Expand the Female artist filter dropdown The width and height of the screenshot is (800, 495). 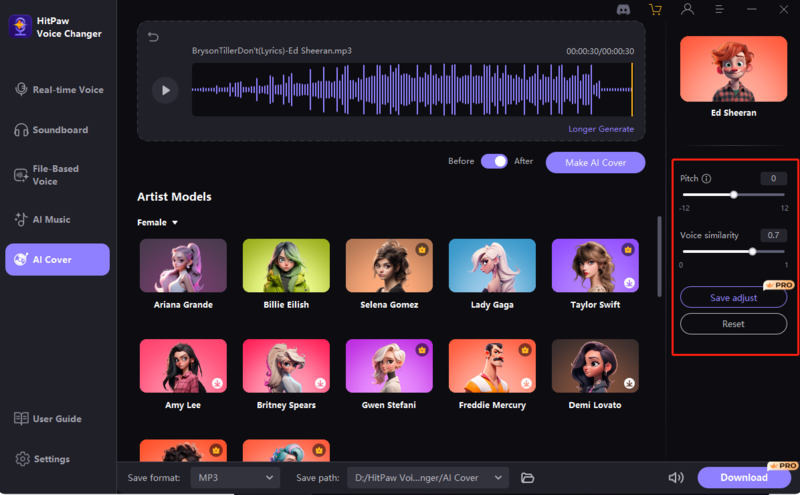(157, 222)
